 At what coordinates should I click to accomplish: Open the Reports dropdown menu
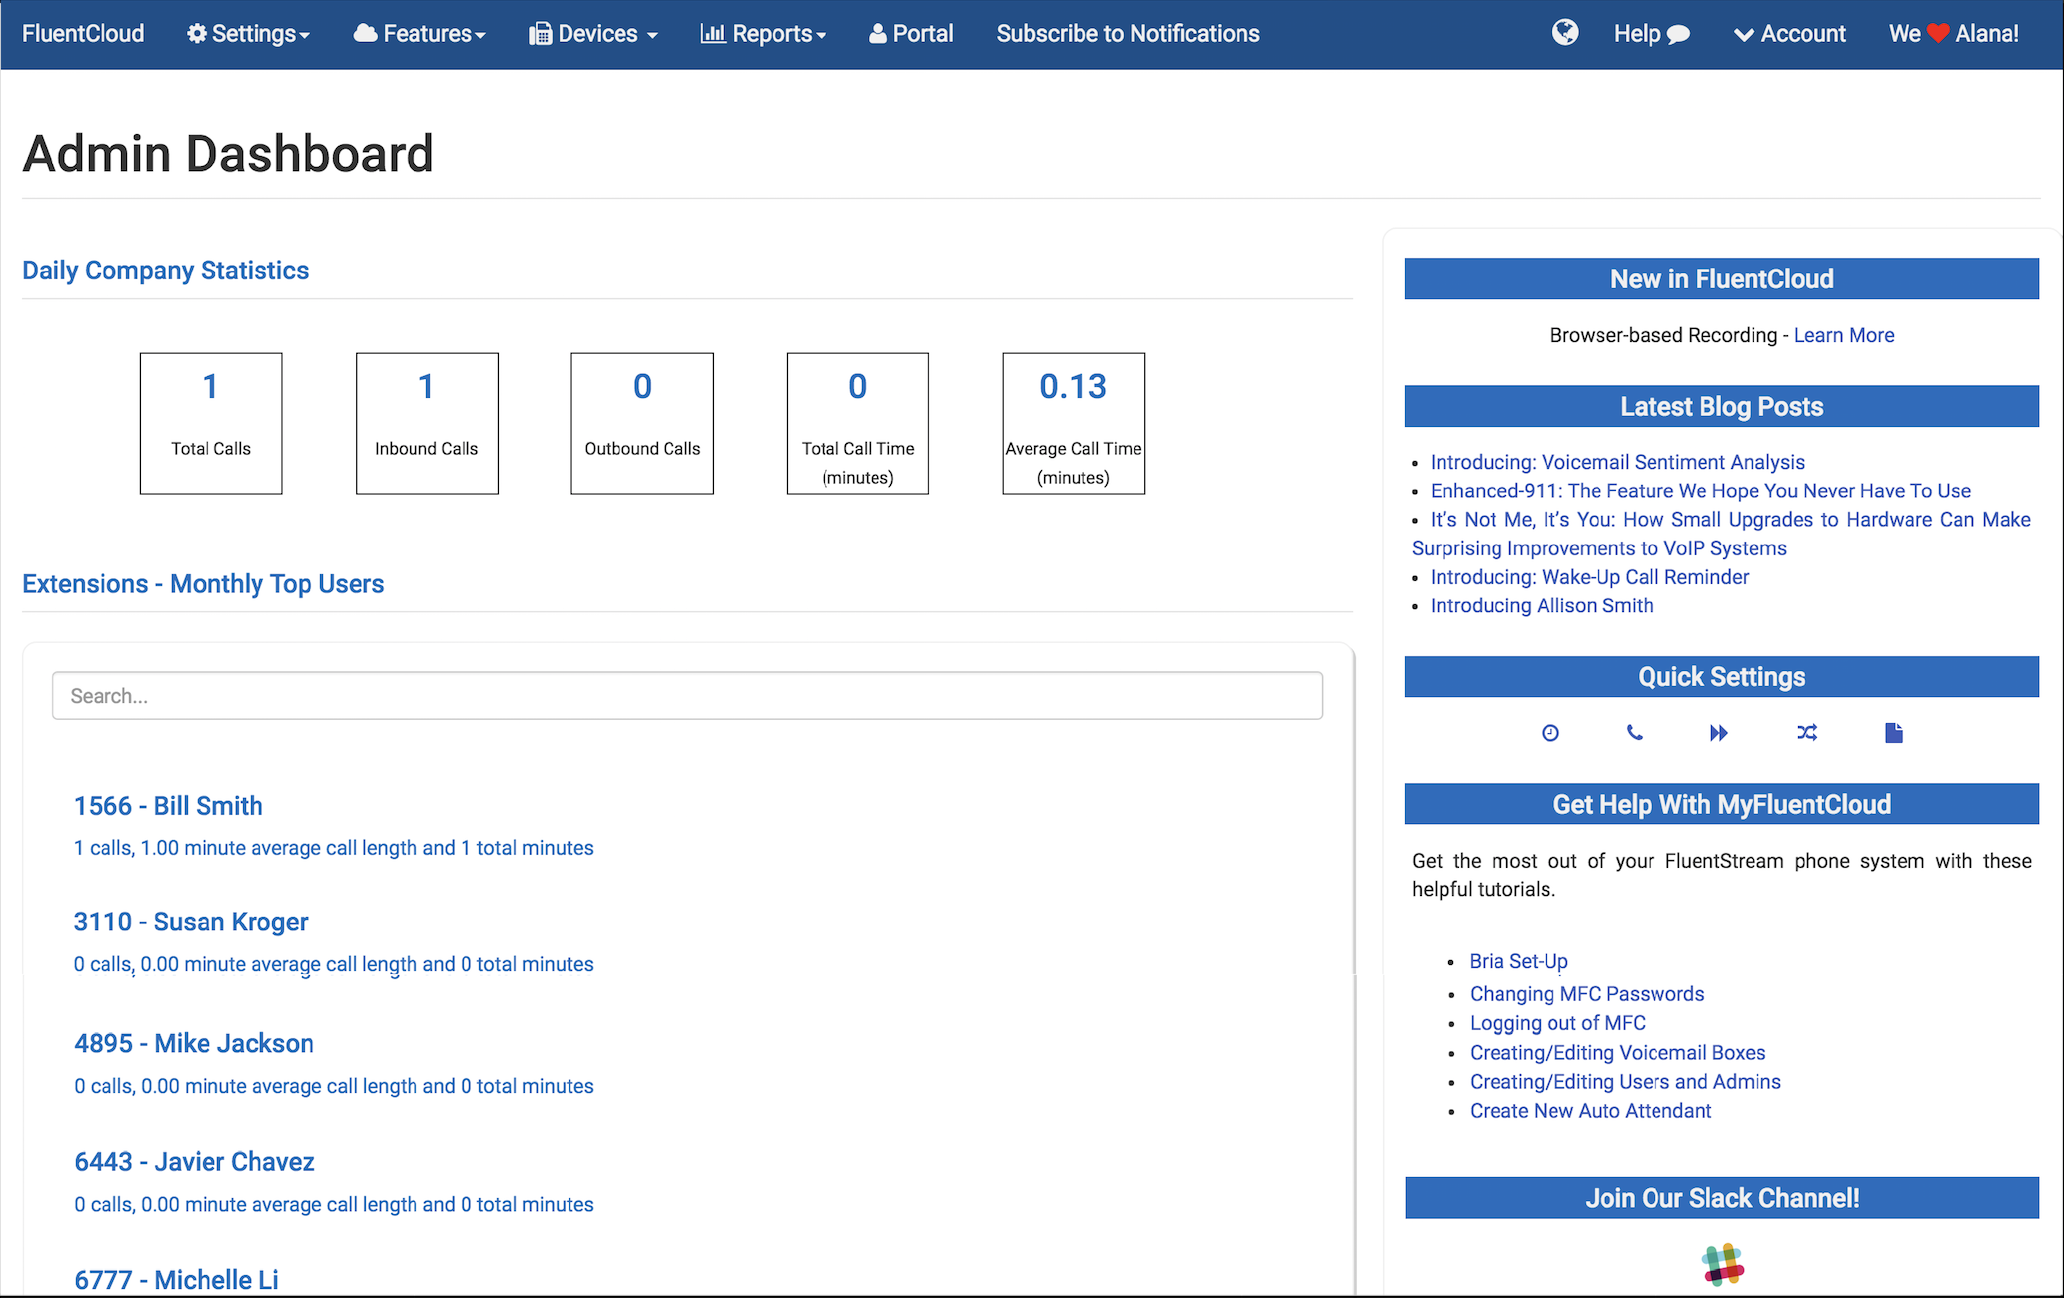coord(764,34)
